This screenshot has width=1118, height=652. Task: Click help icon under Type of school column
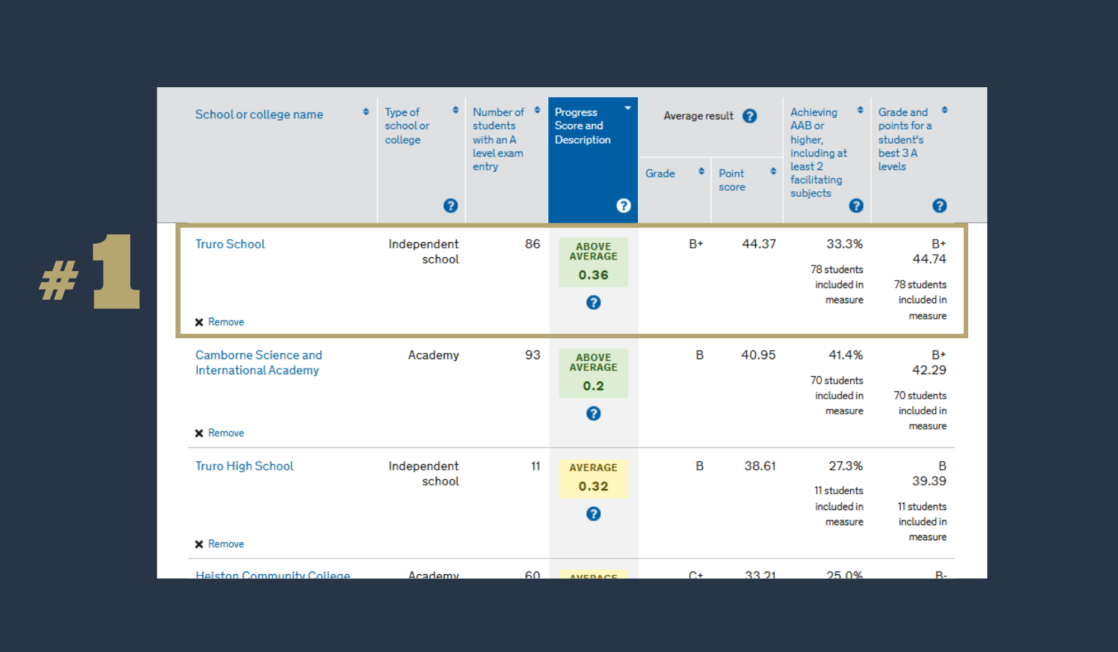coord(450,205)
